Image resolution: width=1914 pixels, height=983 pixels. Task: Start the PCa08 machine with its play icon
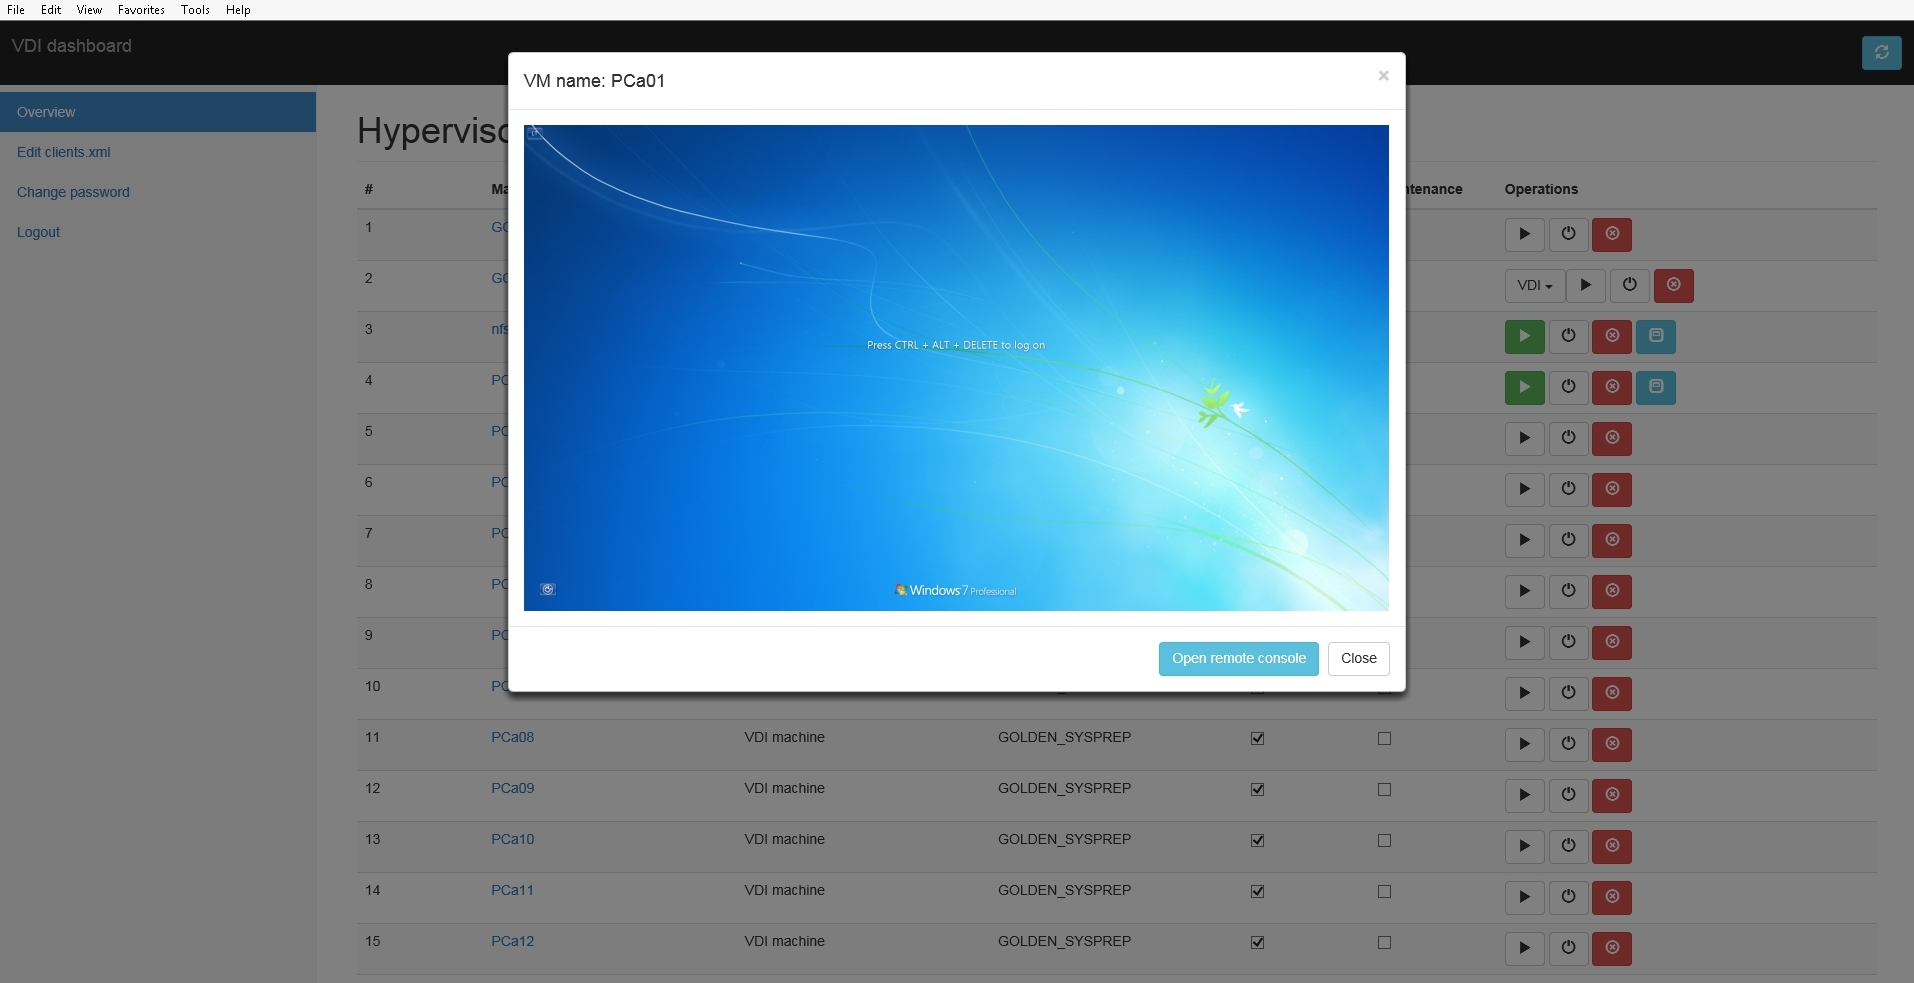tap(1524, 745)
